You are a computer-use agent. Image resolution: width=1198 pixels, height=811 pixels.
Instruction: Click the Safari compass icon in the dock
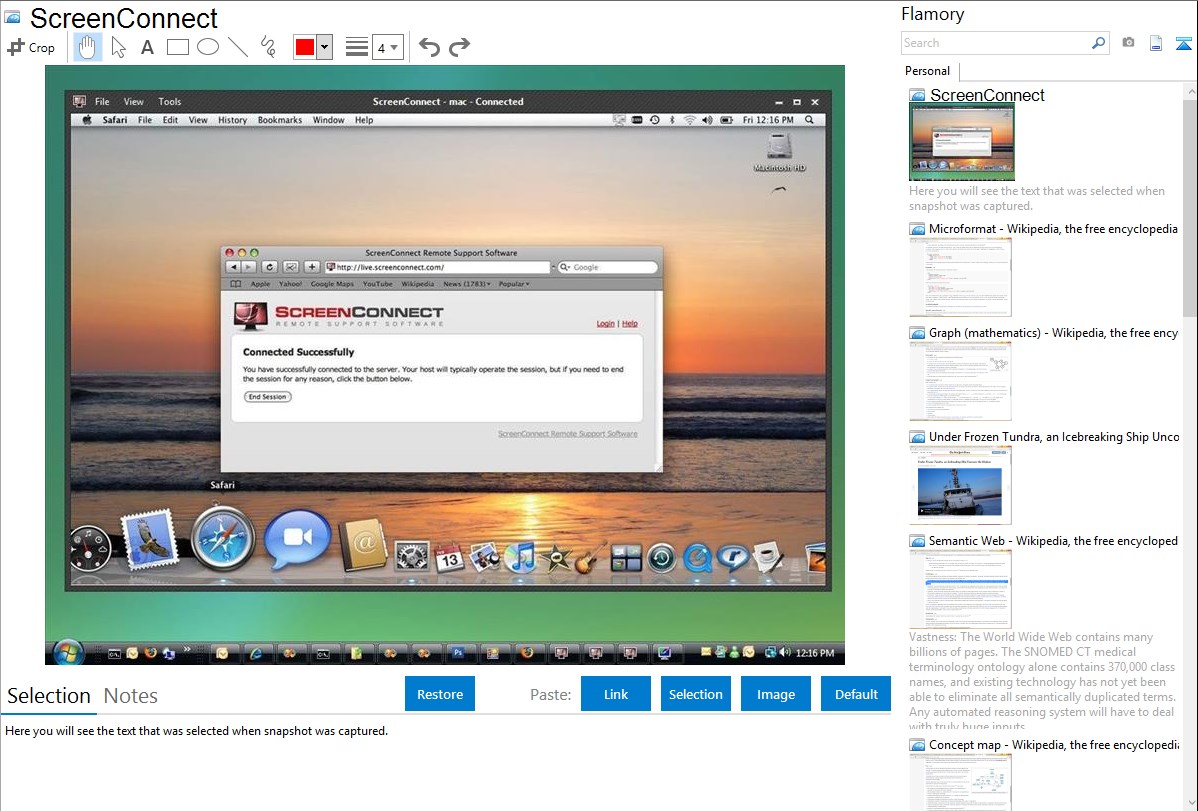222,538
